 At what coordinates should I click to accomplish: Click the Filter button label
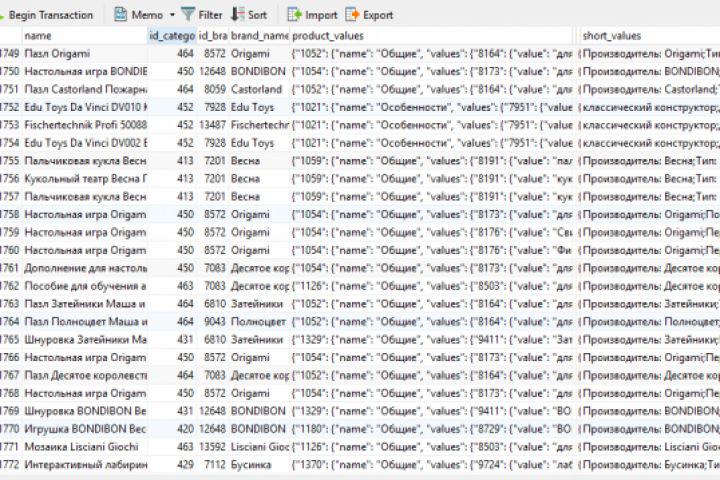click(210, 15)
